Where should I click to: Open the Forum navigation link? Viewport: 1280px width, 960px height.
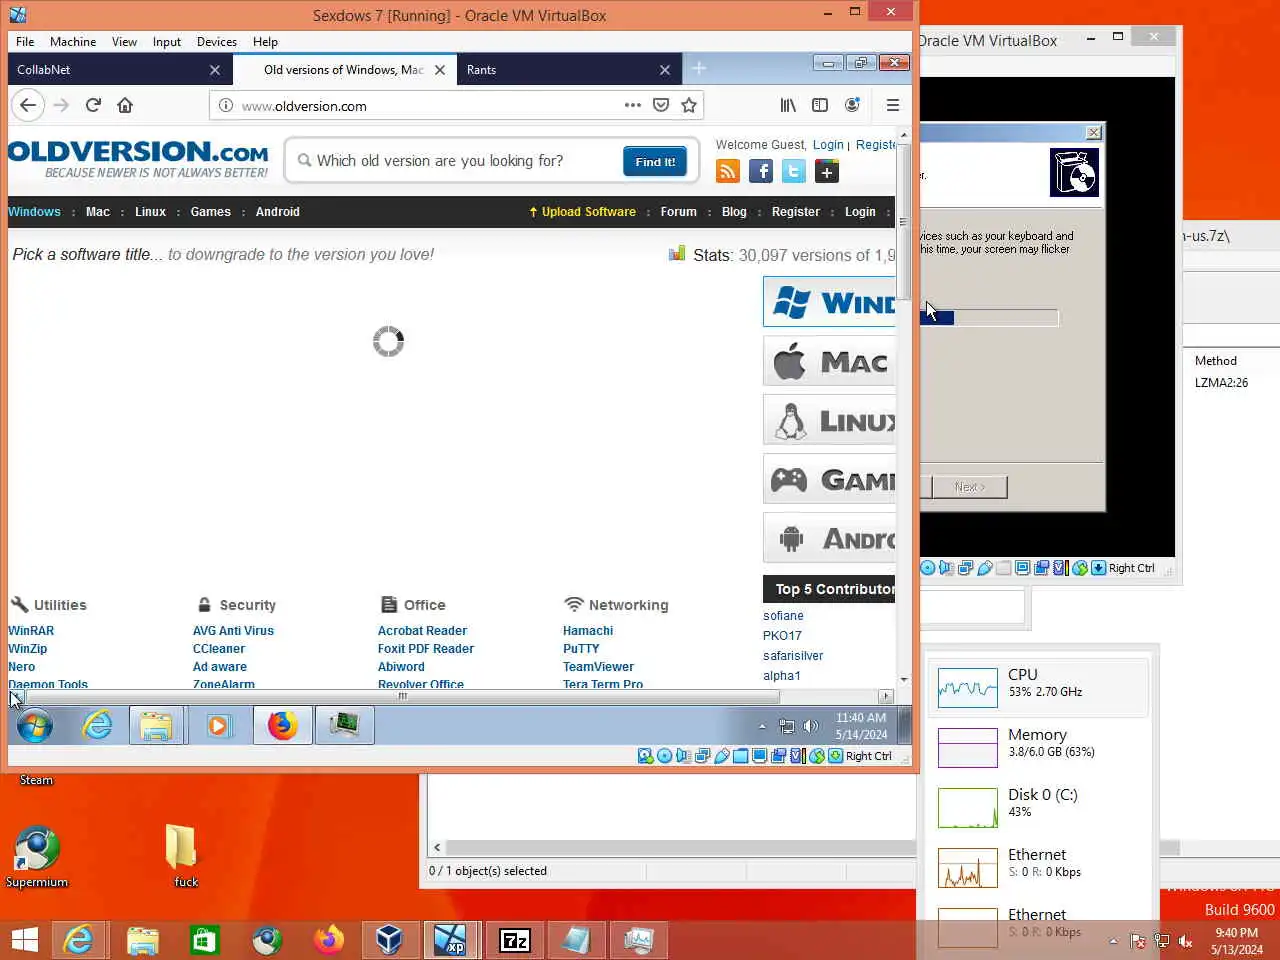(678, 212)
